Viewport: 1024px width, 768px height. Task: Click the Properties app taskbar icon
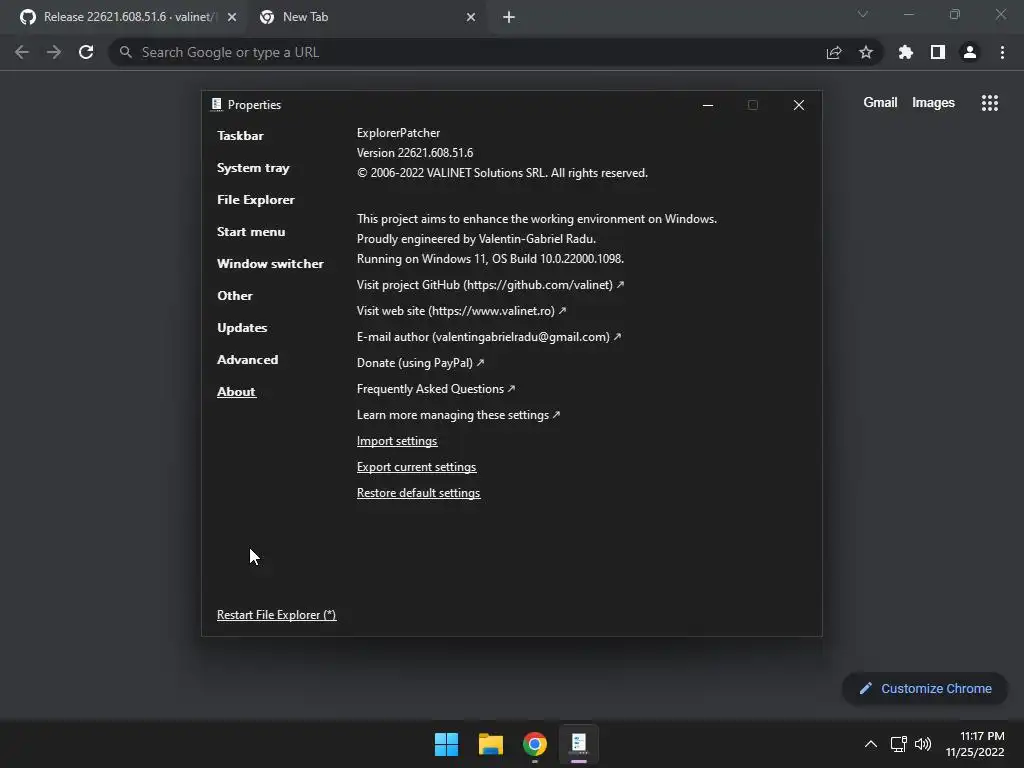[x=579, y=744]
